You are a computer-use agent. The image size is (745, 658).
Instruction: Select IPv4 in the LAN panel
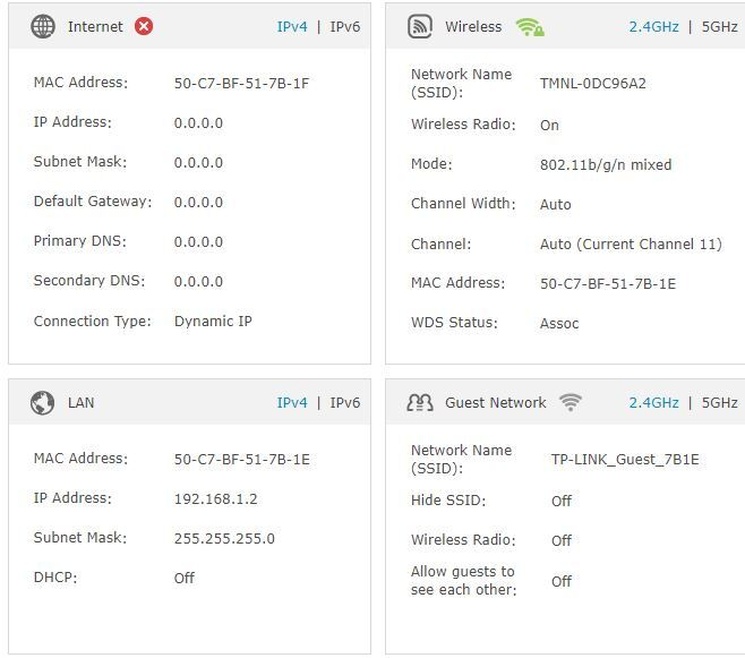click(292, 403)
